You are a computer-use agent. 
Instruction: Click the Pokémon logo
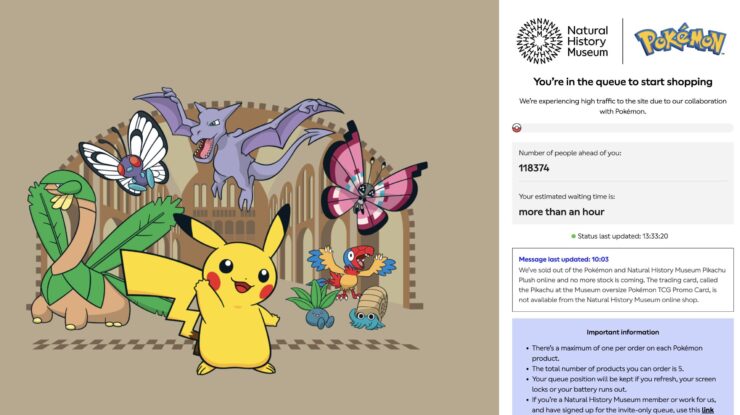[680, 39]
